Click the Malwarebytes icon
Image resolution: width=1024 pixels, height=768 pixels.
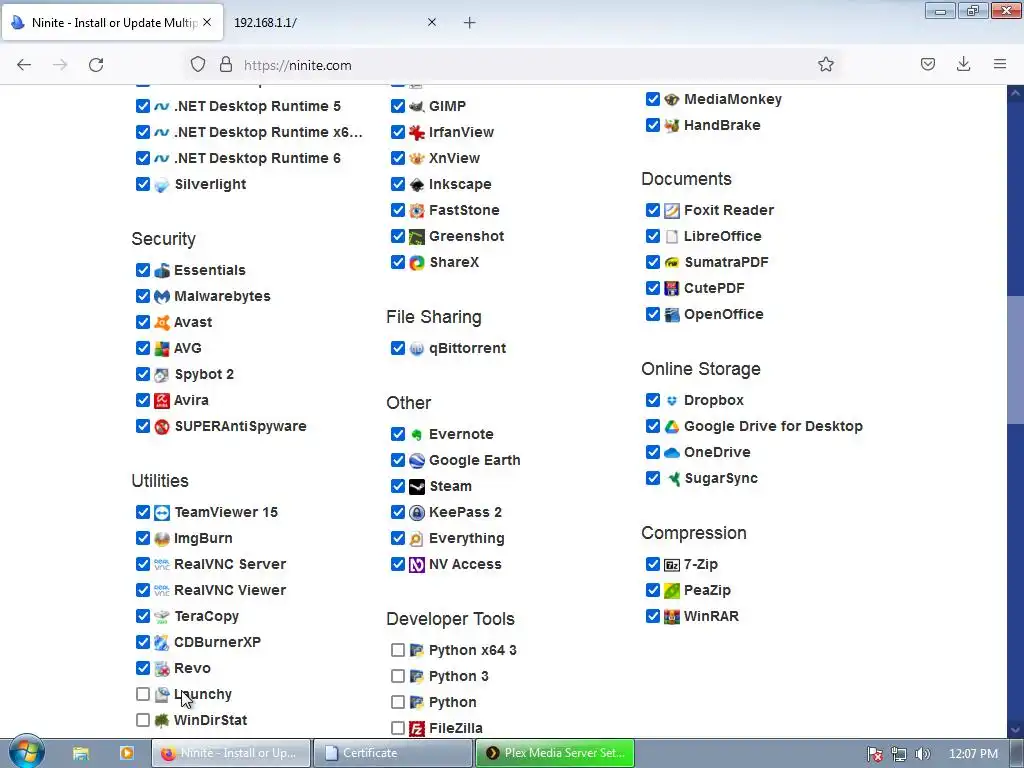[162, 296]
